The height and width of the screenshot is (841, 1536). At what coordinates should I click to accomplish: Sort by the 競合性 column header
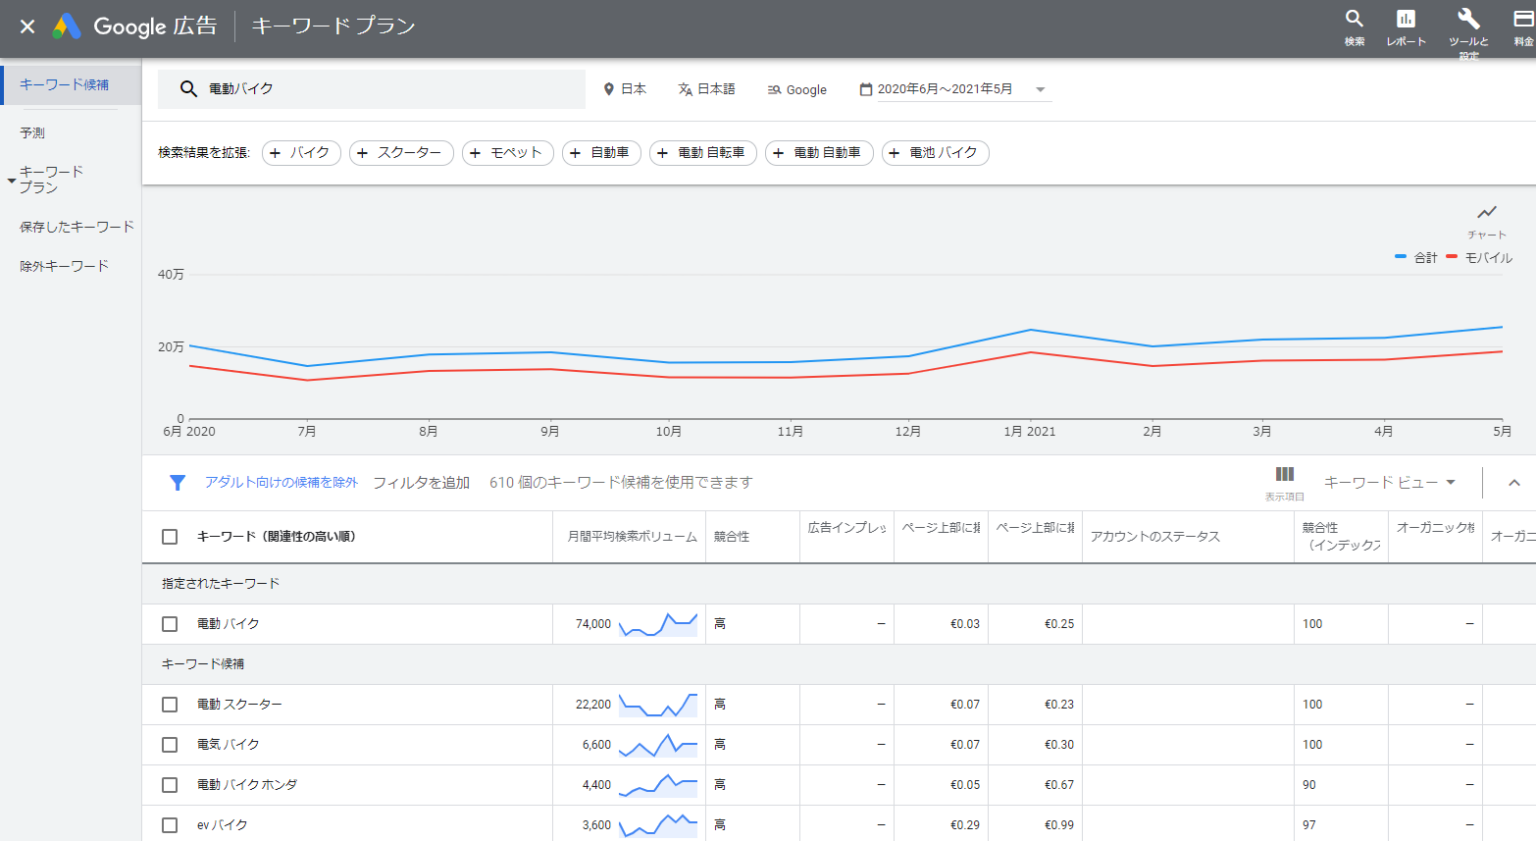tap(731, 537)
